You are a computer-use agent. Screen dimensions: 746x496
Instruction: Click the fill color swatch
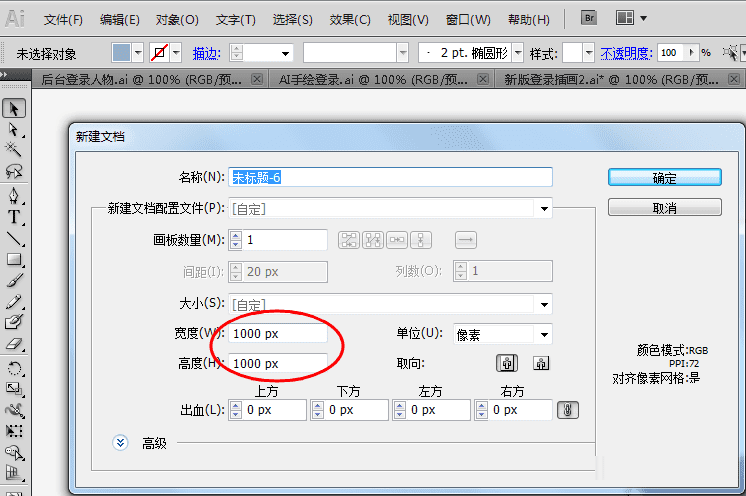pos(121,53)
